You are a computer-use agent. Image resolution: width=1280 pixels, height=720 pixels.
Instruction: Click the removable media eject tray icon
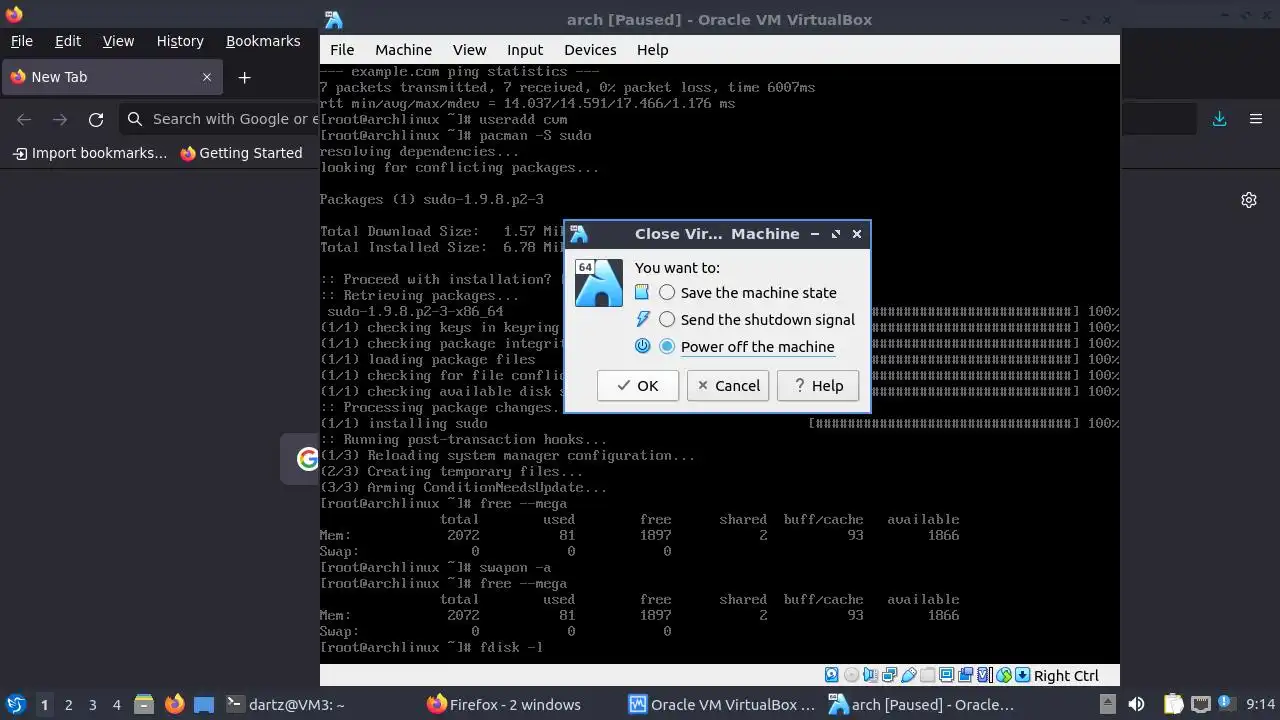pos(1108,705)
